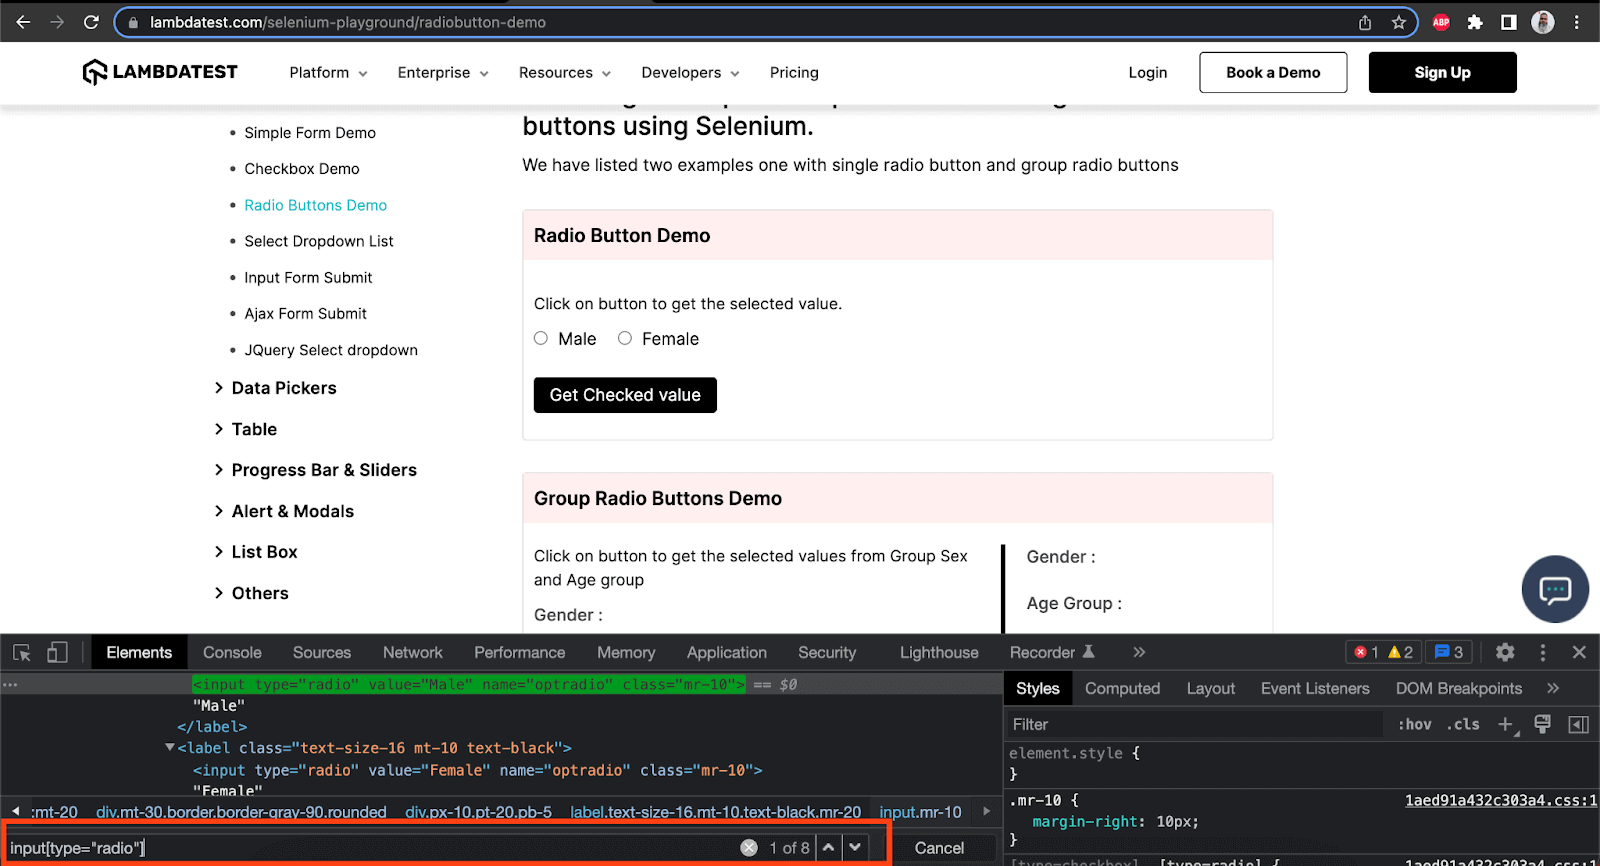Click the LambdaTest logo
Image resolution: width=1600 pixels, height=866 pixels.
[160, 72]
